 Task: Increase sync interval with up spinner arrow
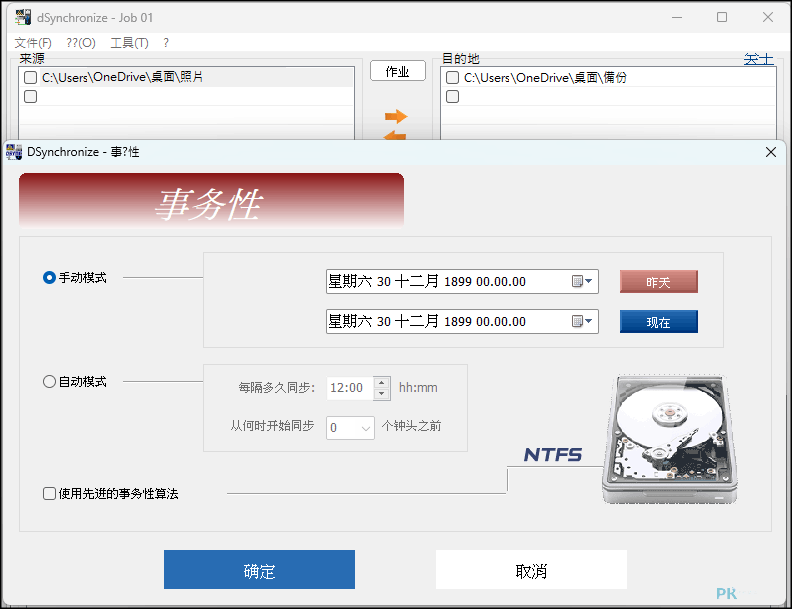[x=382, y=383]
